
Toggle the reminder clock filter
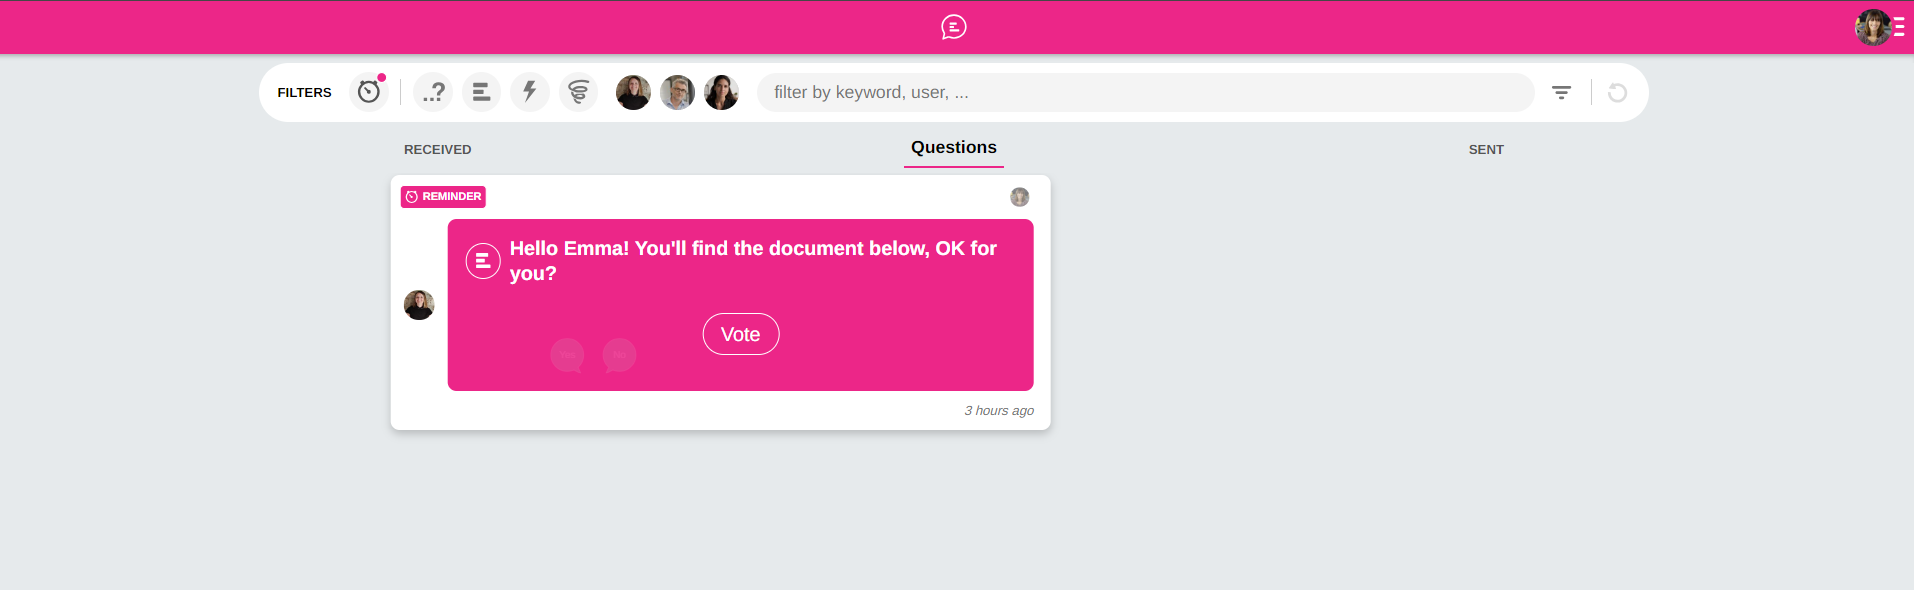tap(369, 92)
